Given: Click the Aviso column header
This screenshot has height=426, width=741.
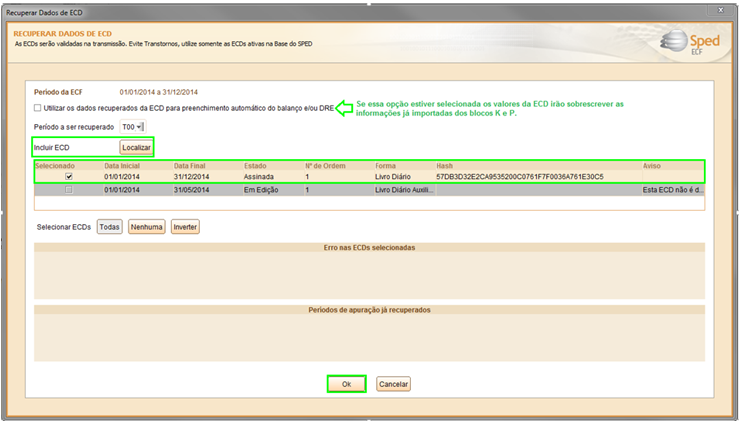Looking at the screenshot, I should tap(673, 166).
